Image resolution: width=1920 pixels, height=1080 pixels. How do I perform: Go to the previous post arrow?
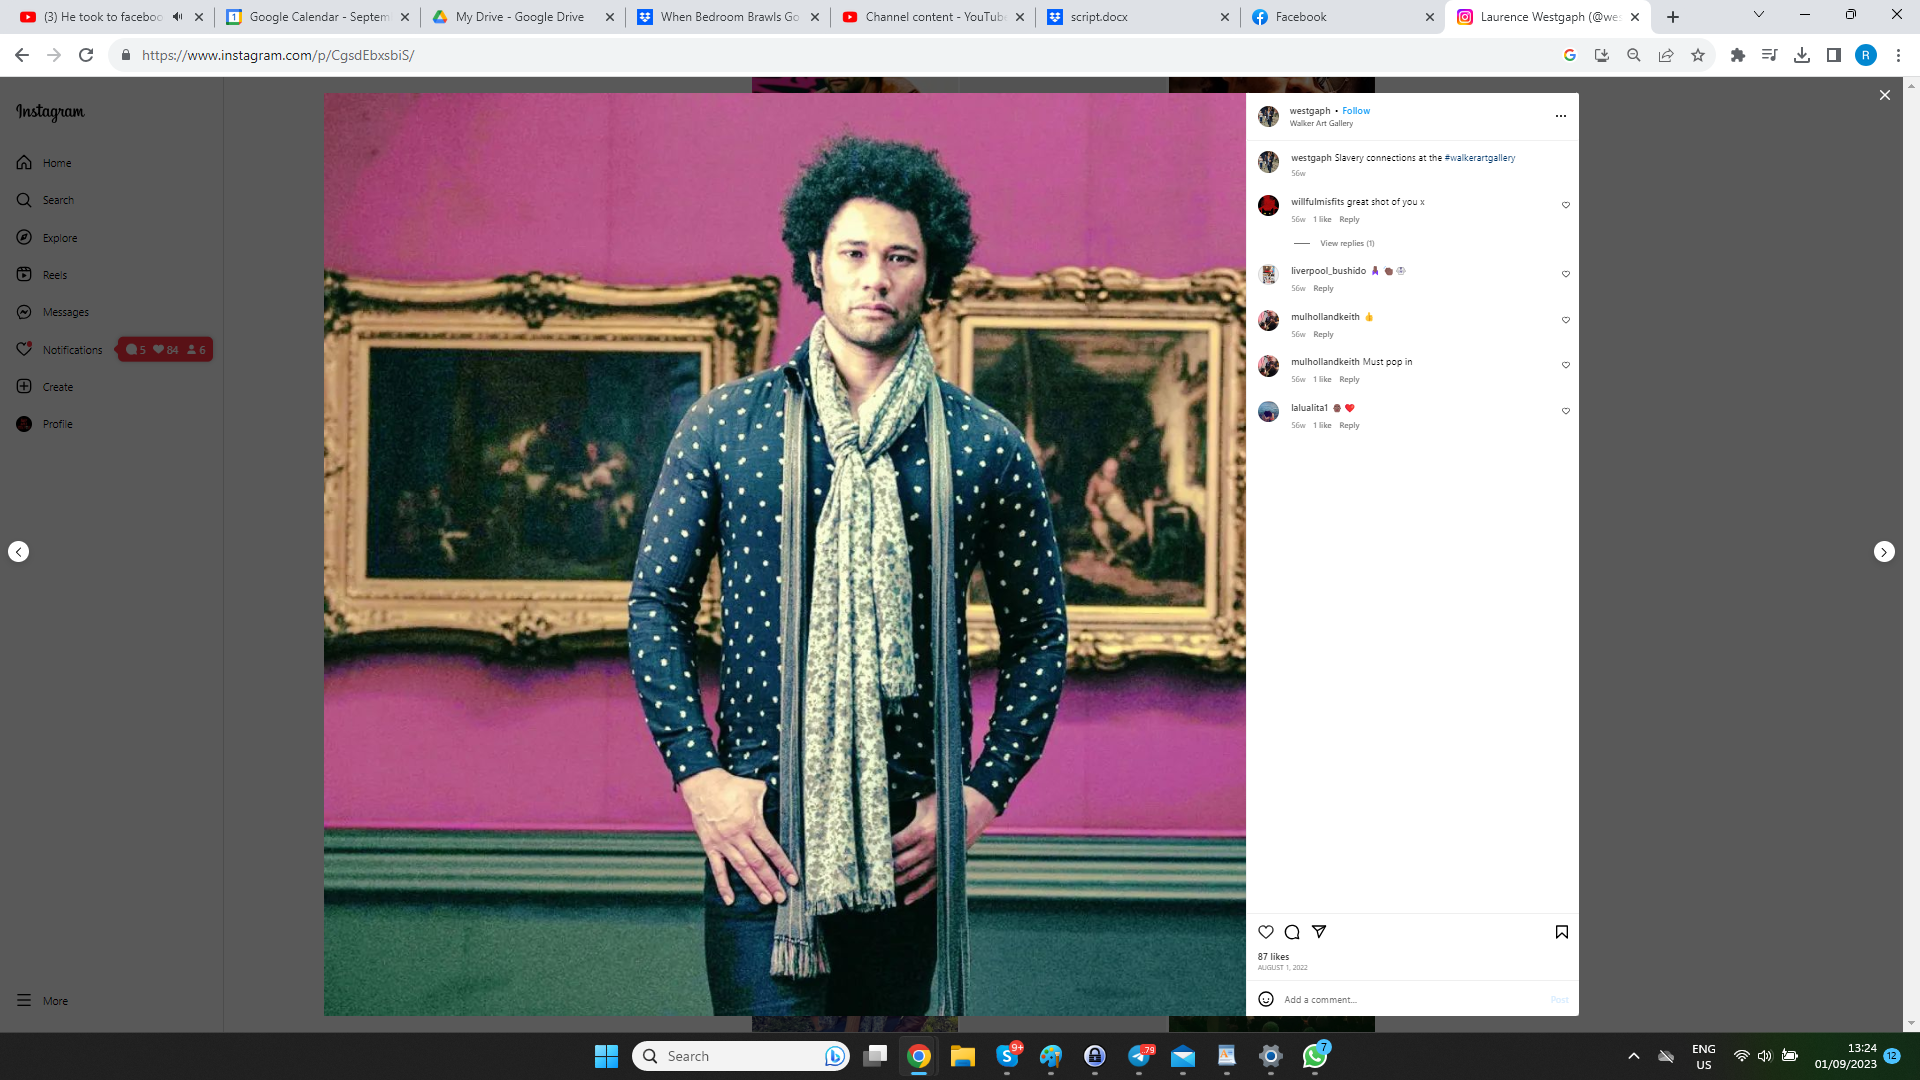coord(18,552)
